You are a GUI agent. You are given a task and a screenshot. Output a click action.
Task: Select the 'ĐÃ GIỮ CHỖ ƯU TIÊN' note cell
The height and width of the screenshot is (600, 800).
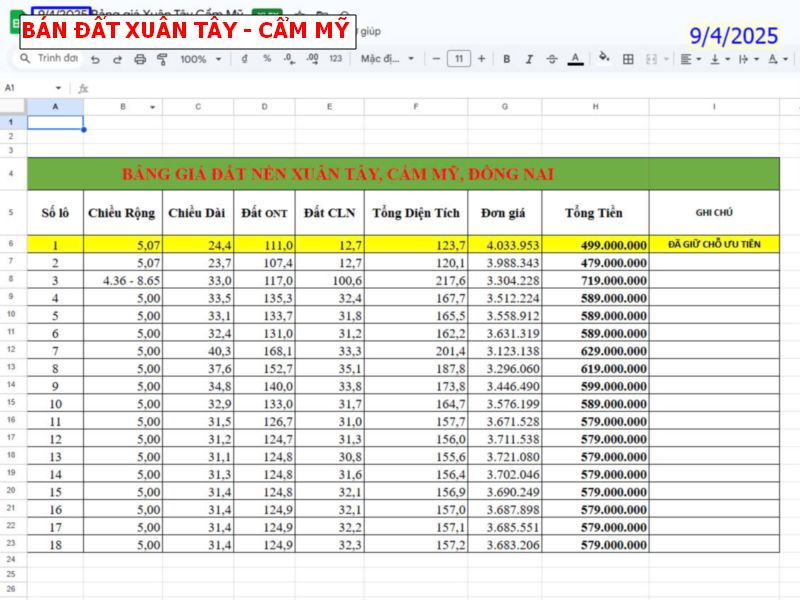714,244
